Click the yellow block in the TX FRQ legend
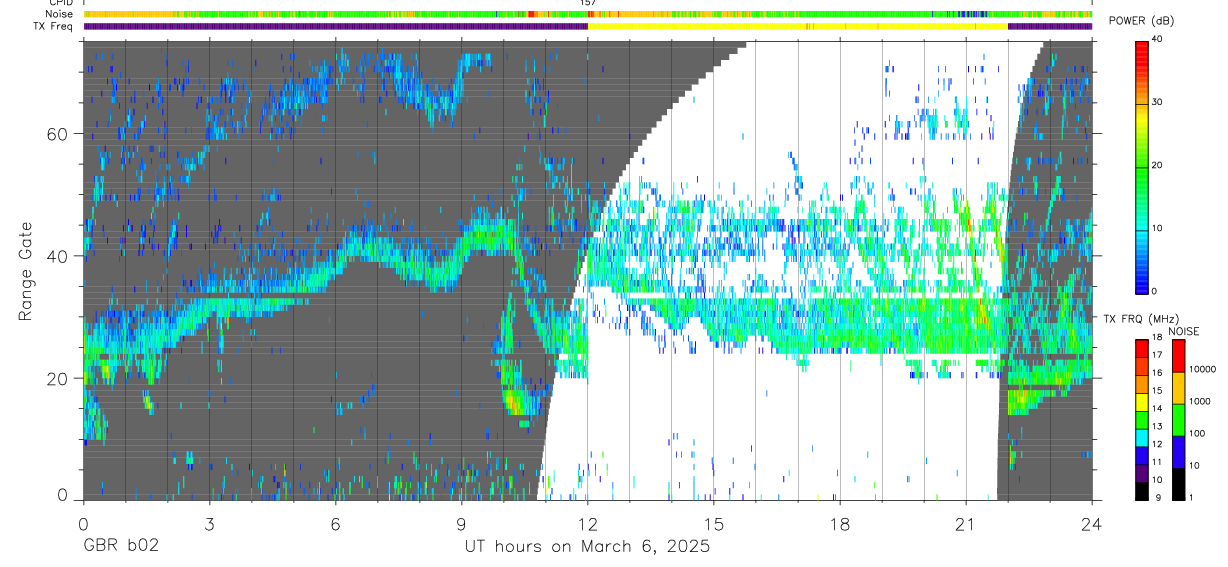 click(x=1141, y=402)
